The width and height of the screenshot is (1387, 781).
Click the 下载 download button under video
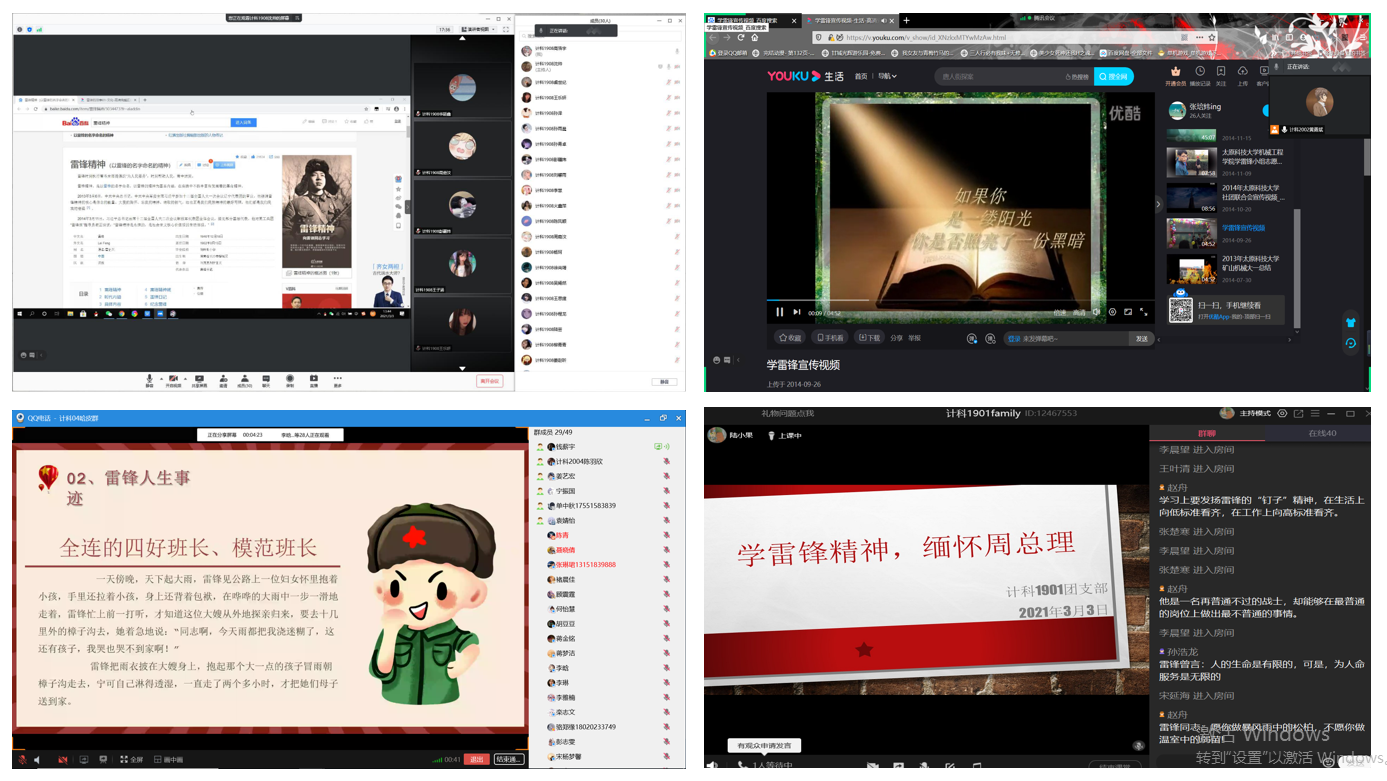pyautogui.click(x=869, y=338)
